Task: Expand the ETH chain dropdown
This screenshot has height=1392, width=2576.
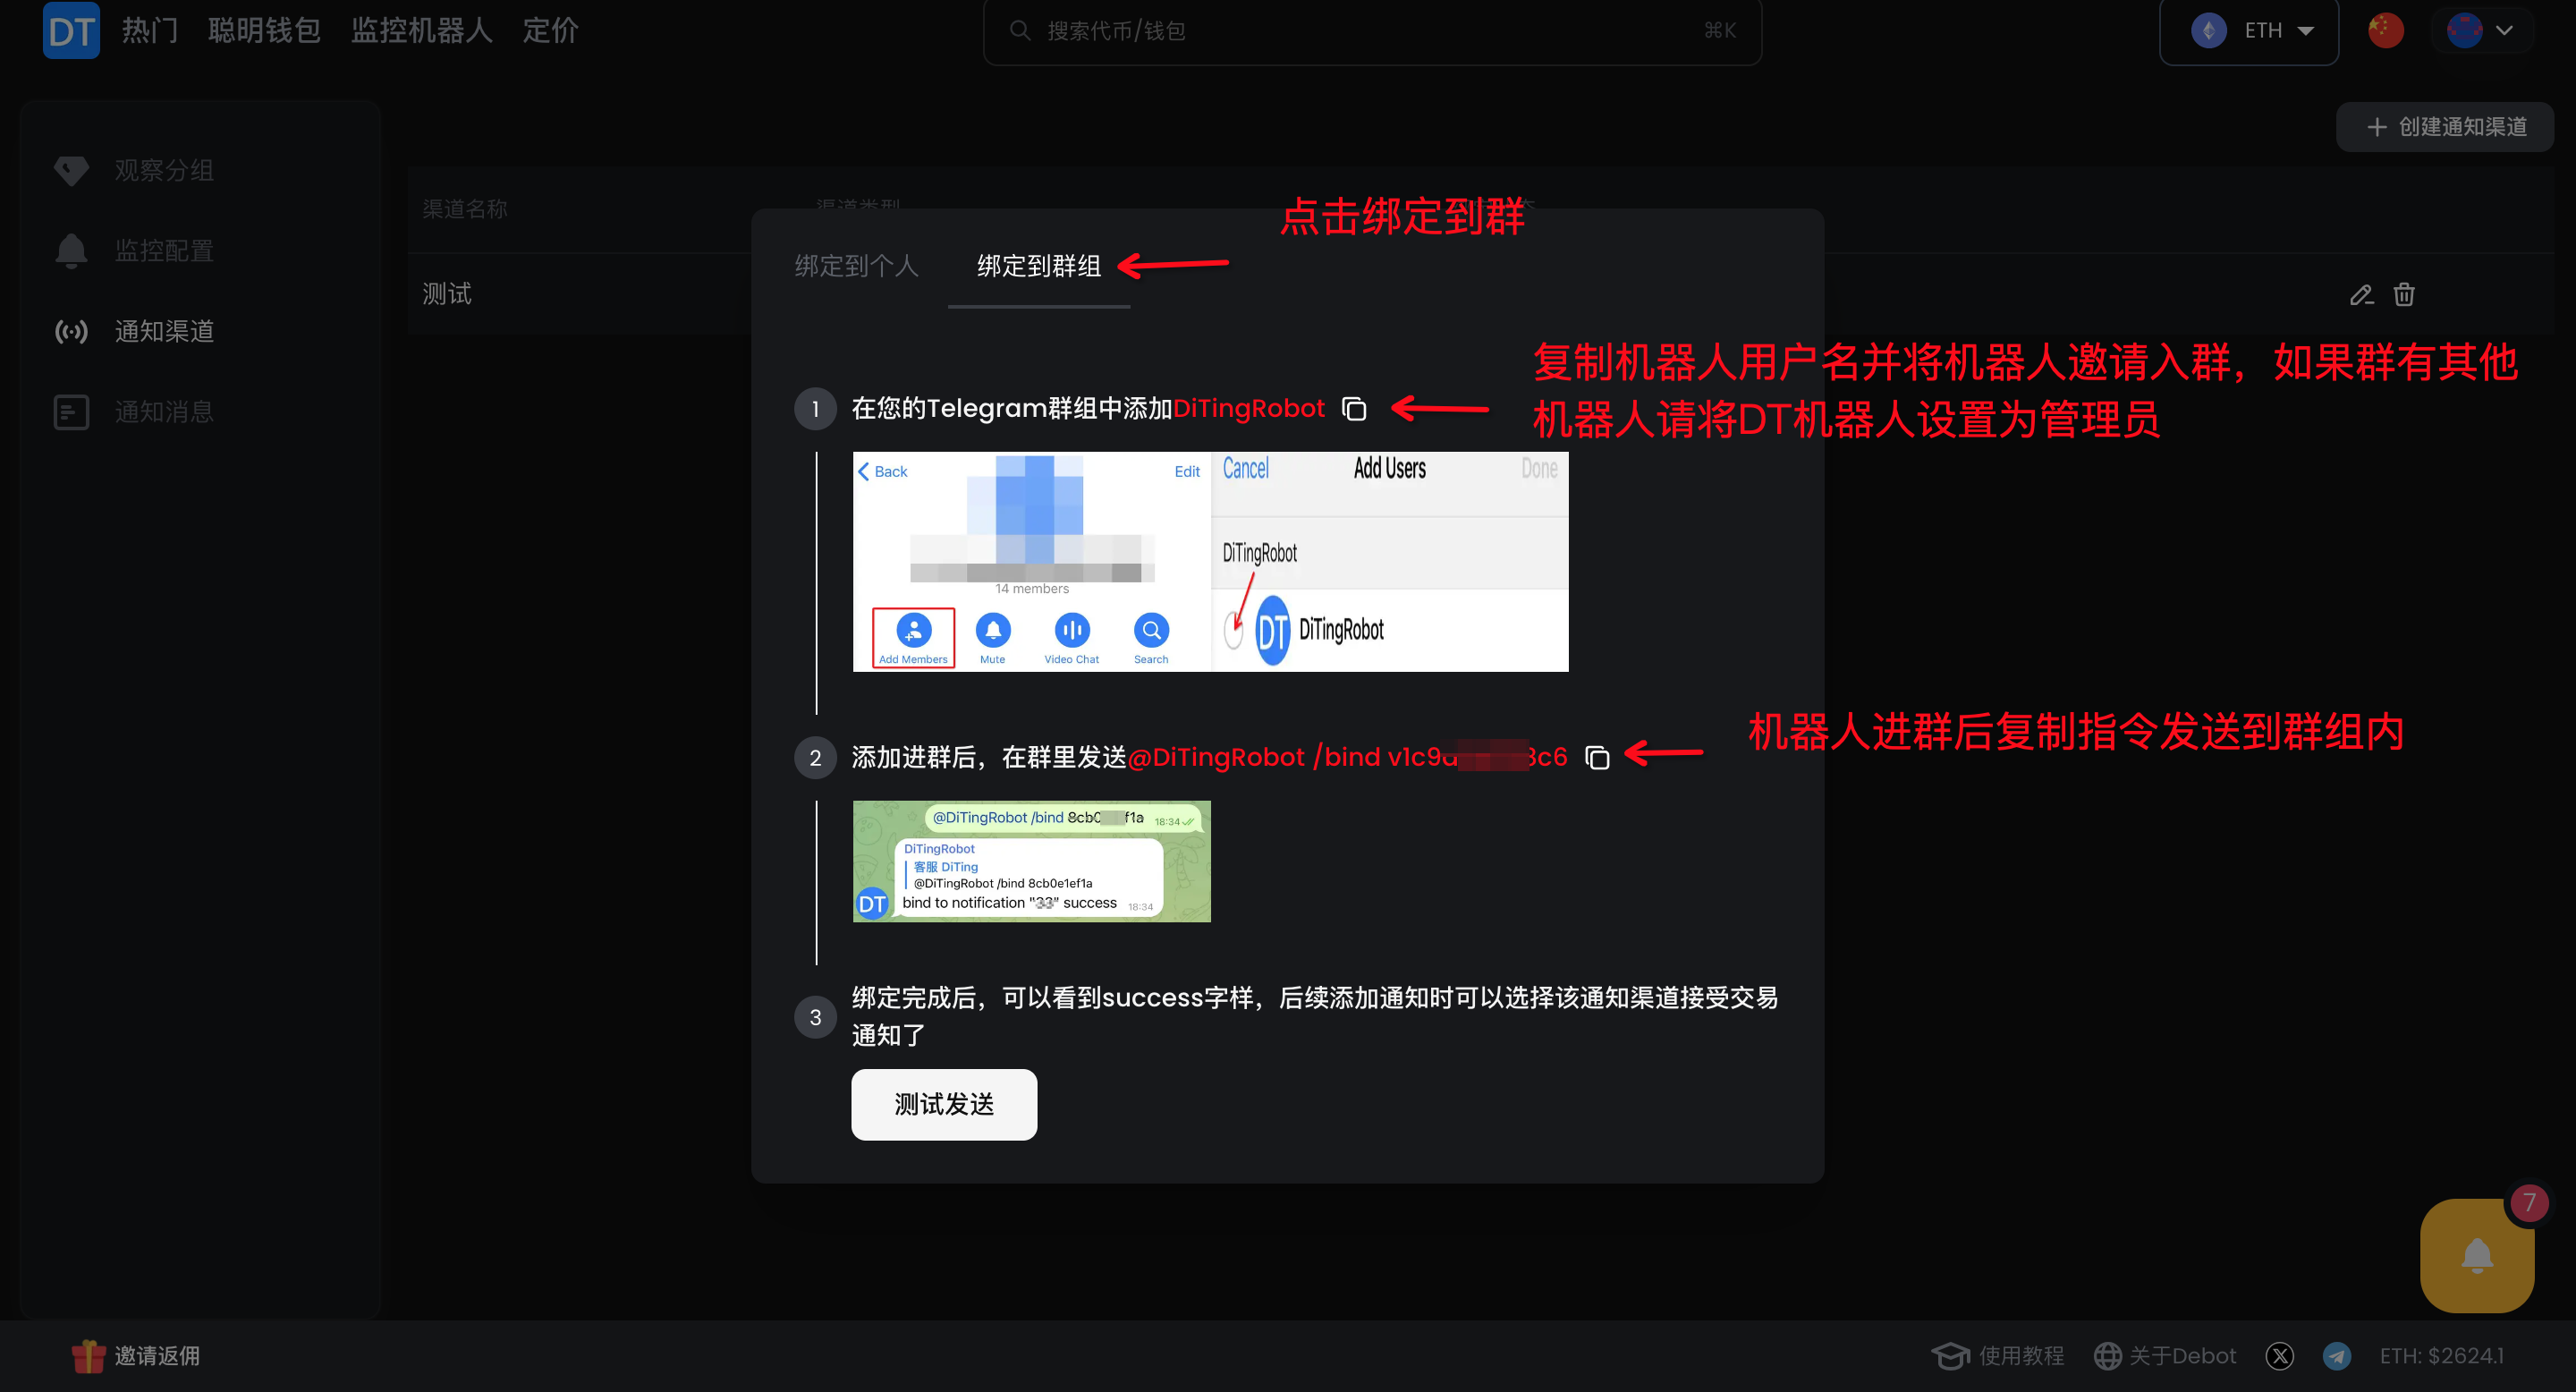Action: coord(2249,31)
